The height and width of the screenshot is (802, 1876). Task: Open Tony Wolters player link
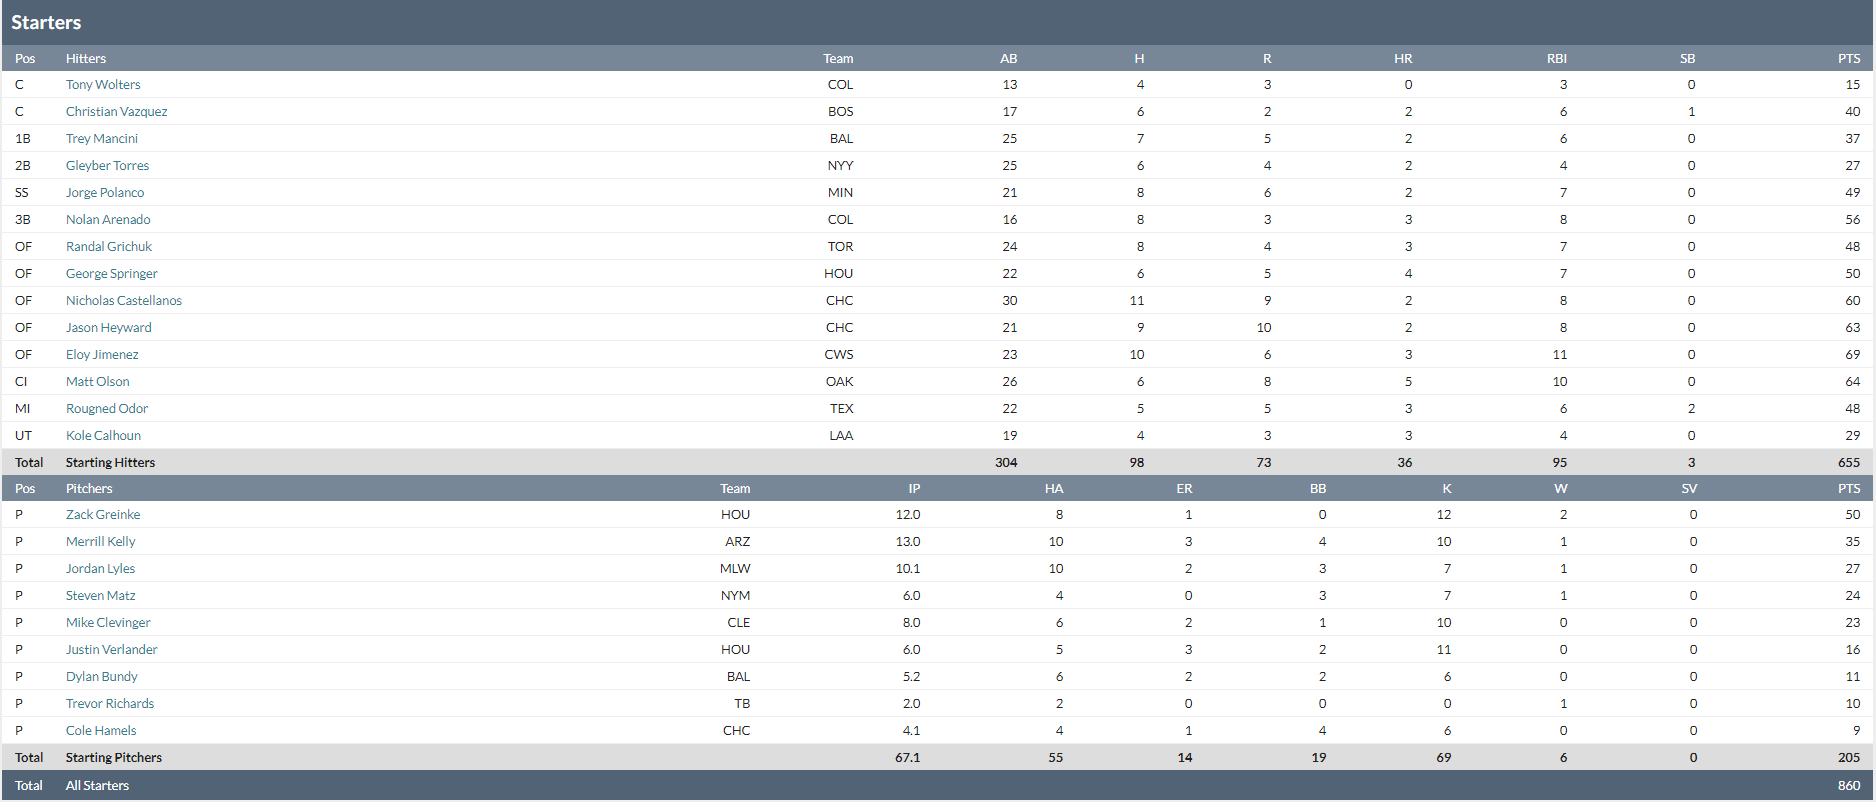pyautogui.click(x=103, y=85)
